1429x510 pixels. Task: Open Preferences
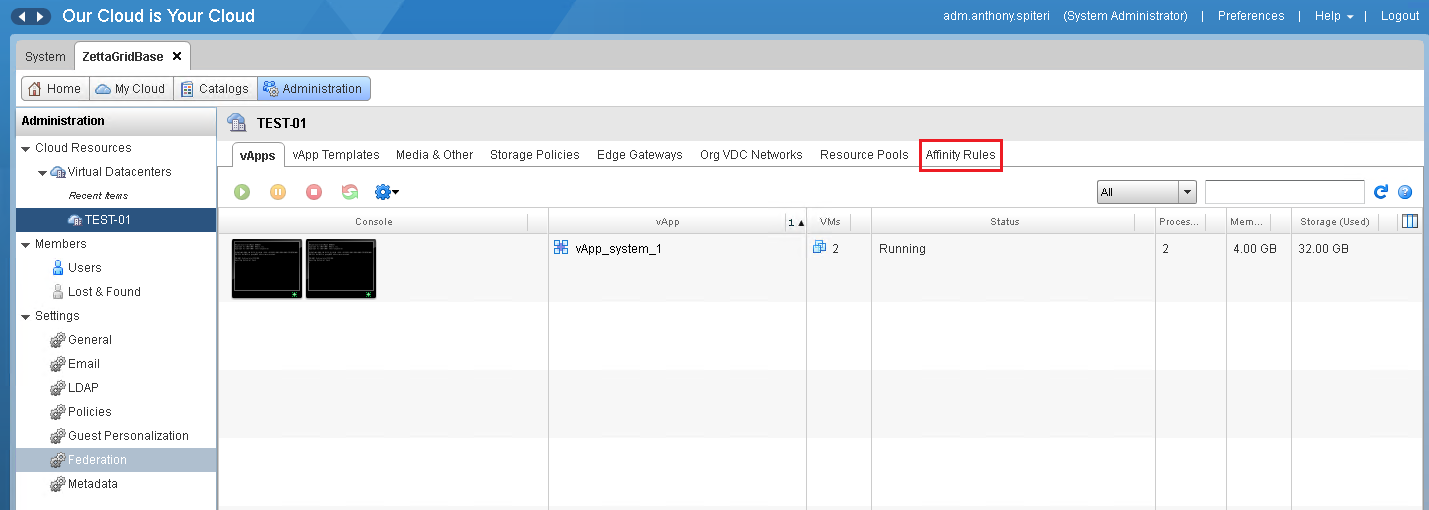[1251, 16]
